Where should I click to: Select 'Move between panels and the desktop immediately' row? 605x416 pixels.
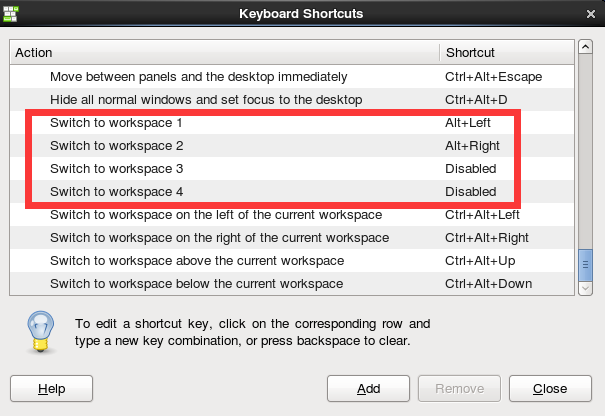[198, 76]
